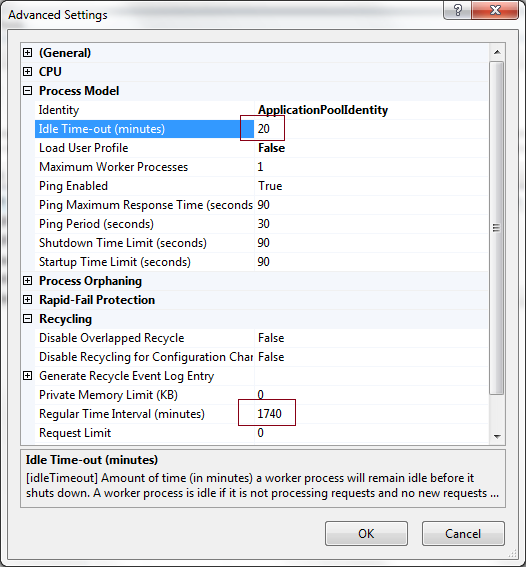526x567 pixels.
Task: Click the help question mark icon
Action: pyautogui.click(x=457, y=10)
